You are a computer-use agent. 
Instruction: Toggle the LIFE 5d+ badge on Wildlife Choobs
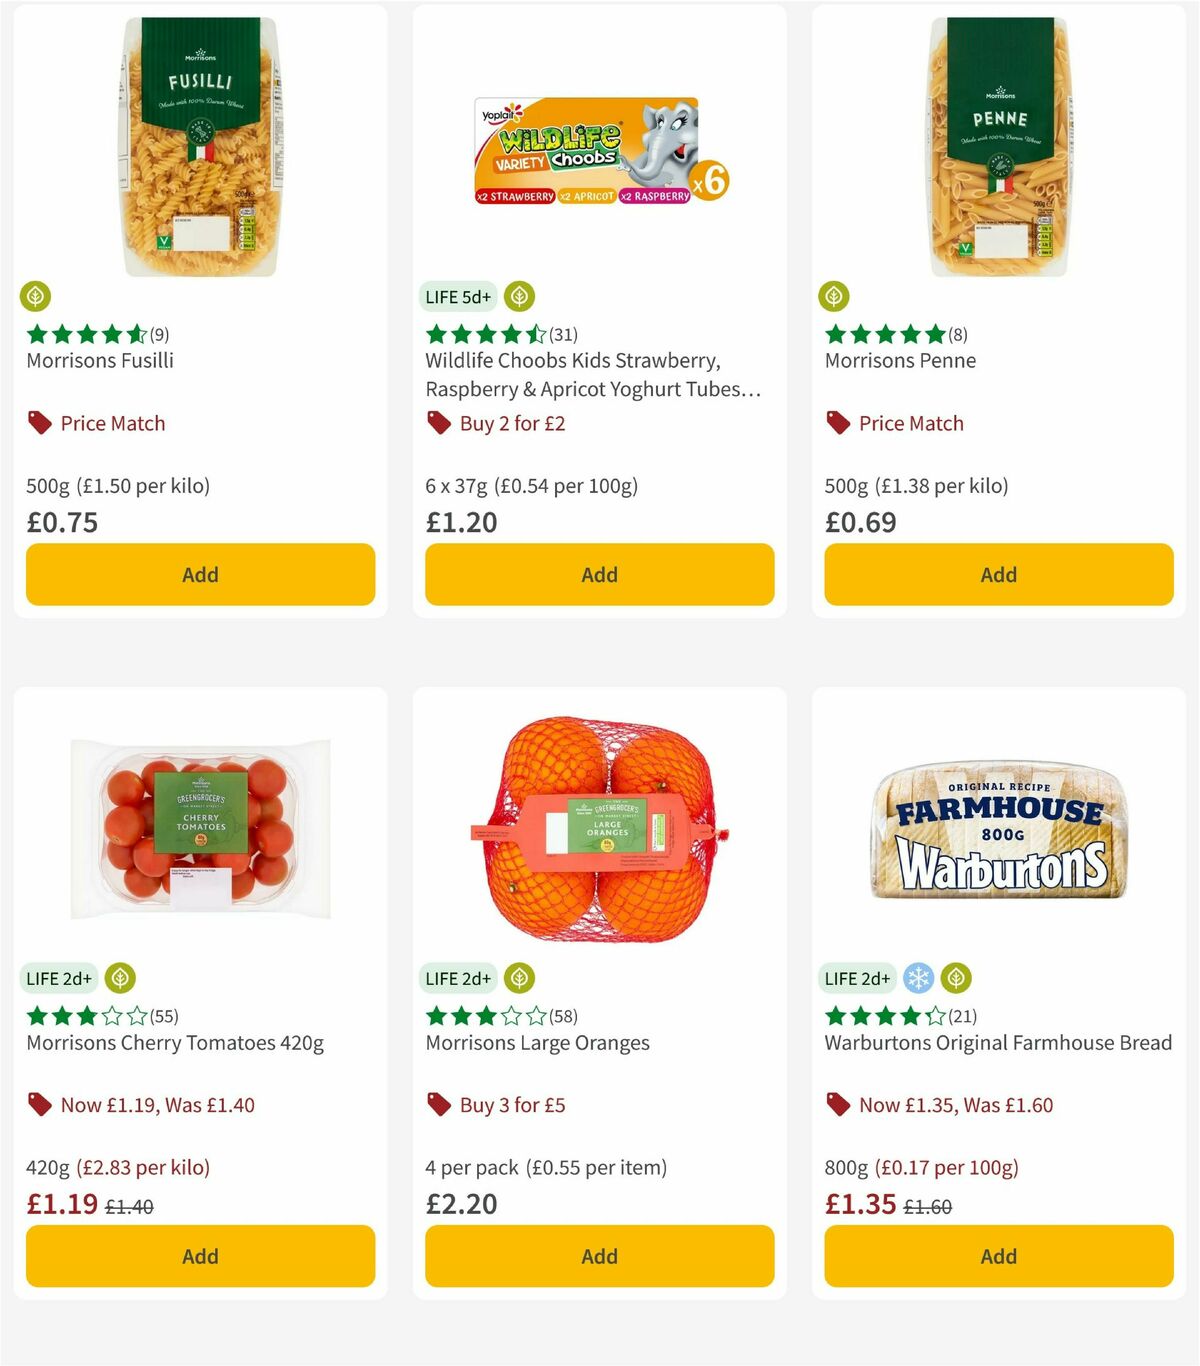click(x=458, y=296)
